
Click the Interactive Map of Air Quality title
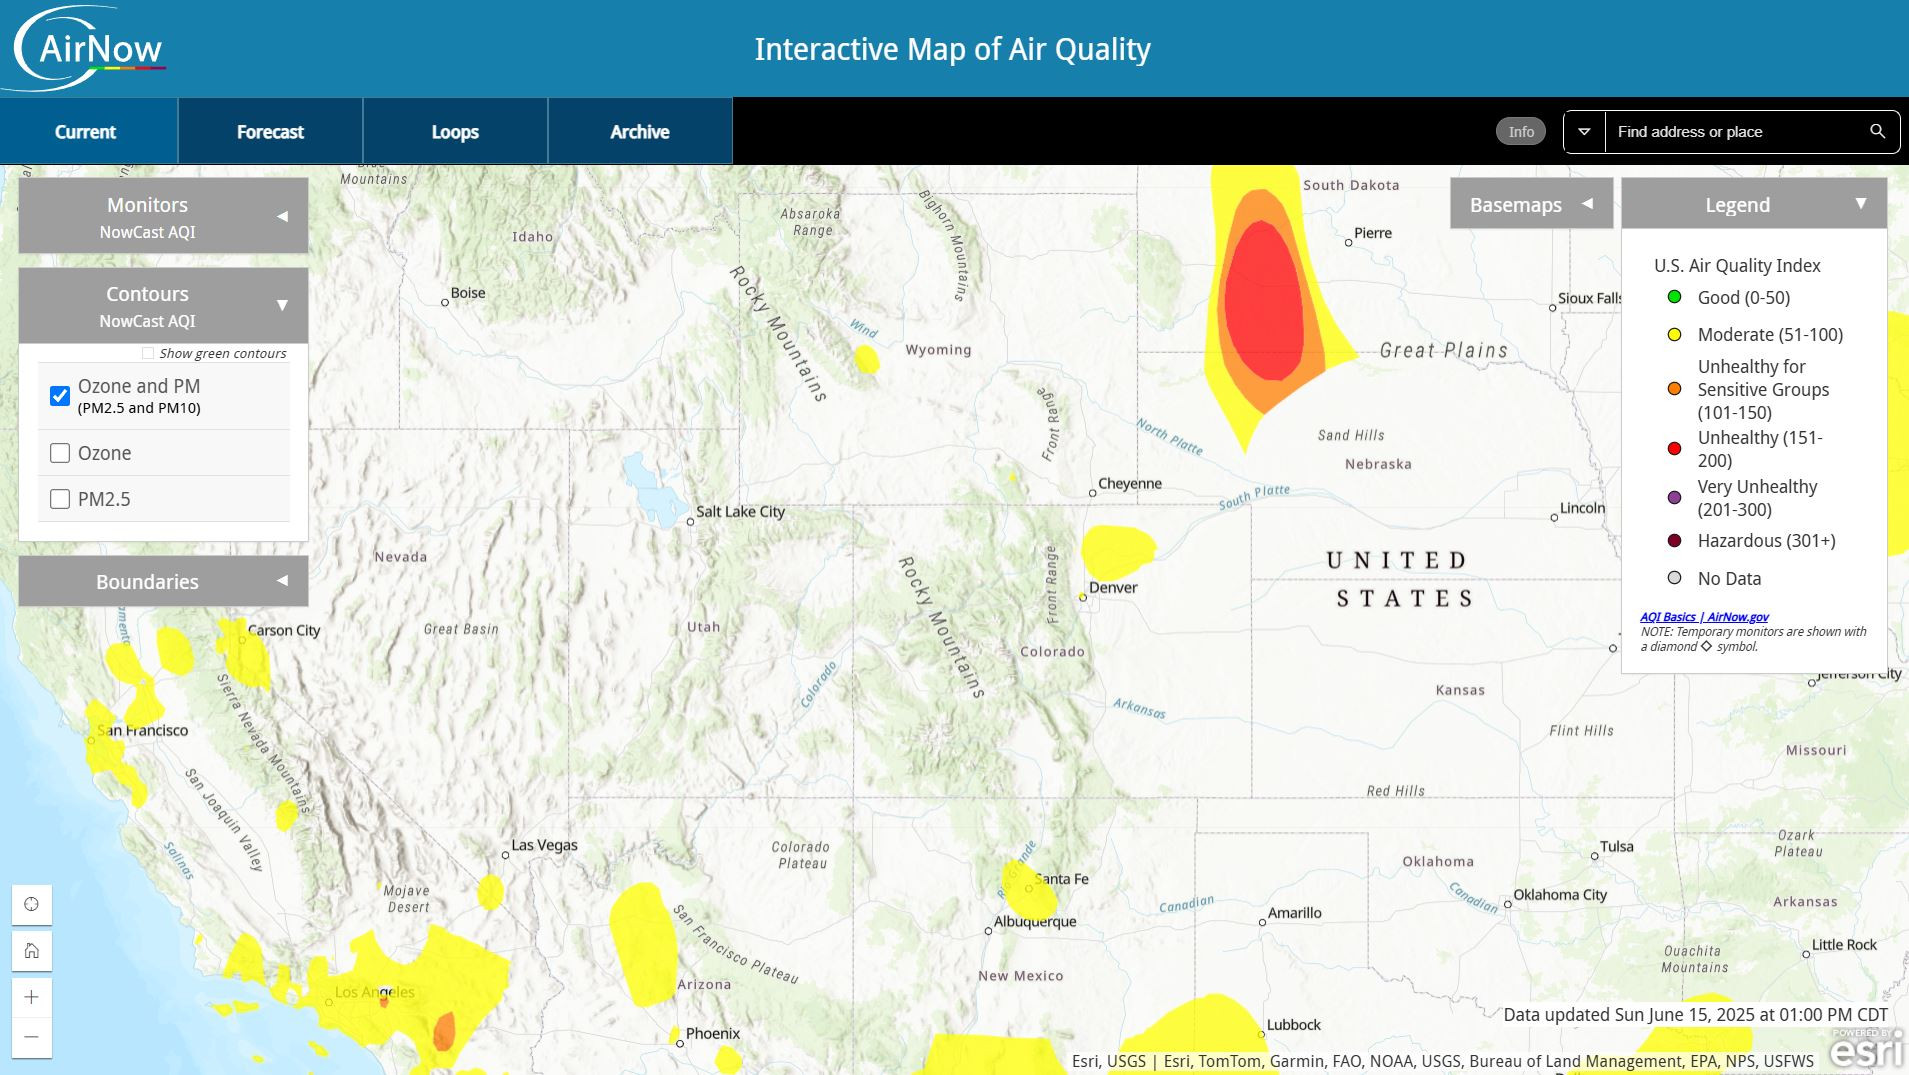pos(952,49)
